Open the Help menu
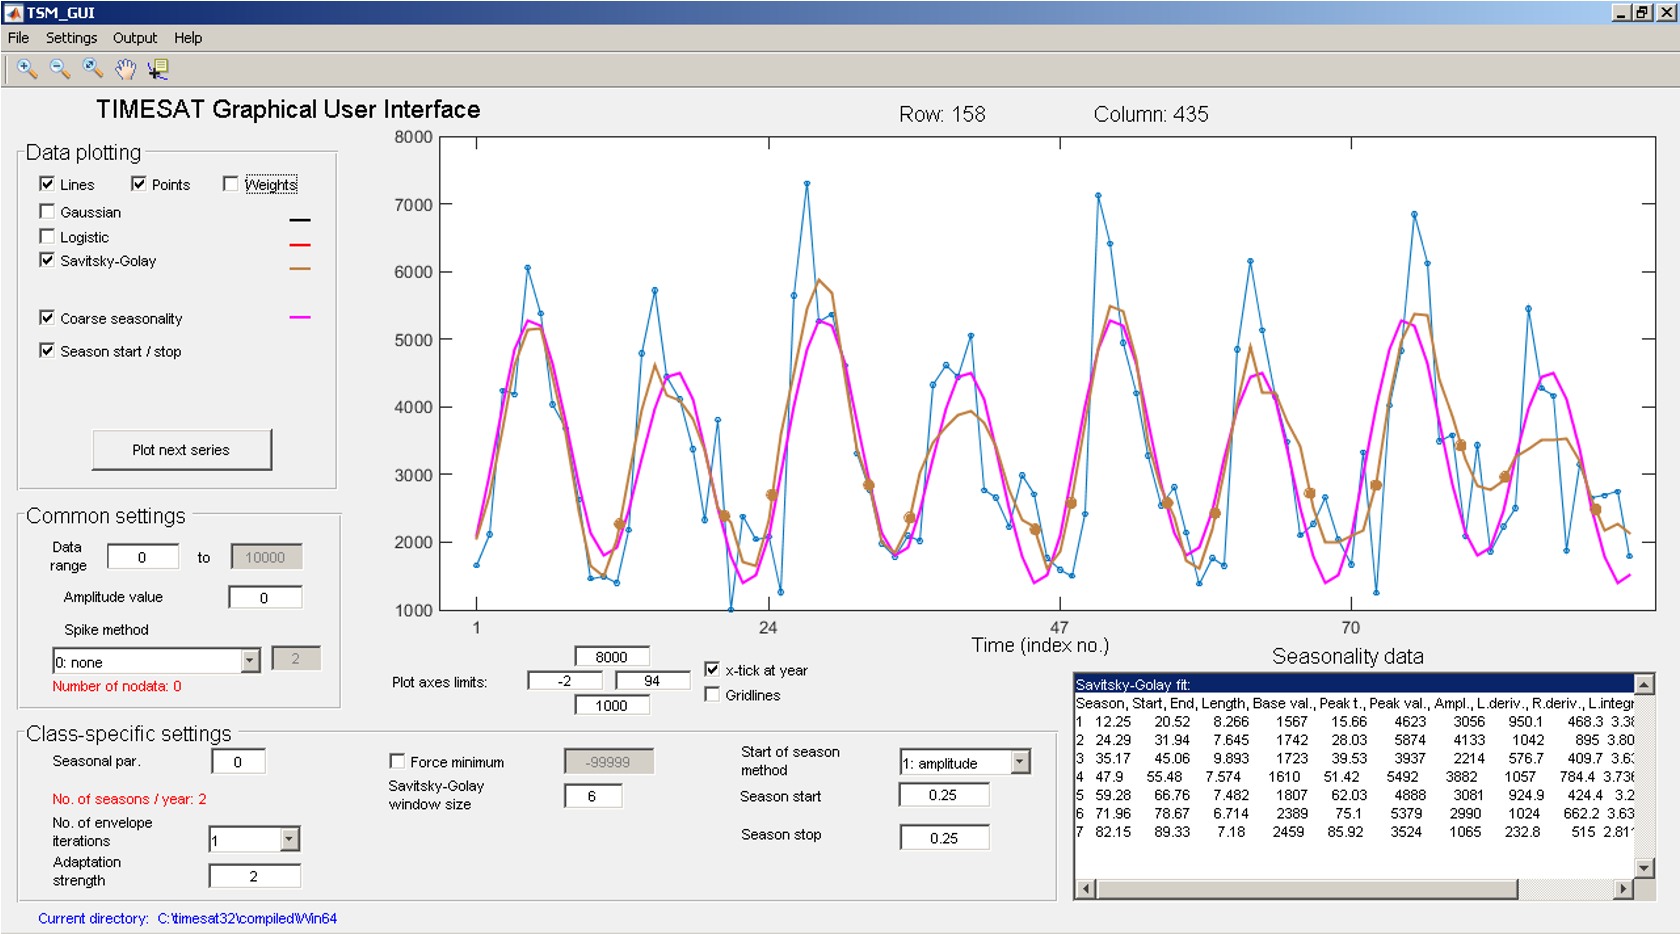1680x934 pixels. coord(188,38)
